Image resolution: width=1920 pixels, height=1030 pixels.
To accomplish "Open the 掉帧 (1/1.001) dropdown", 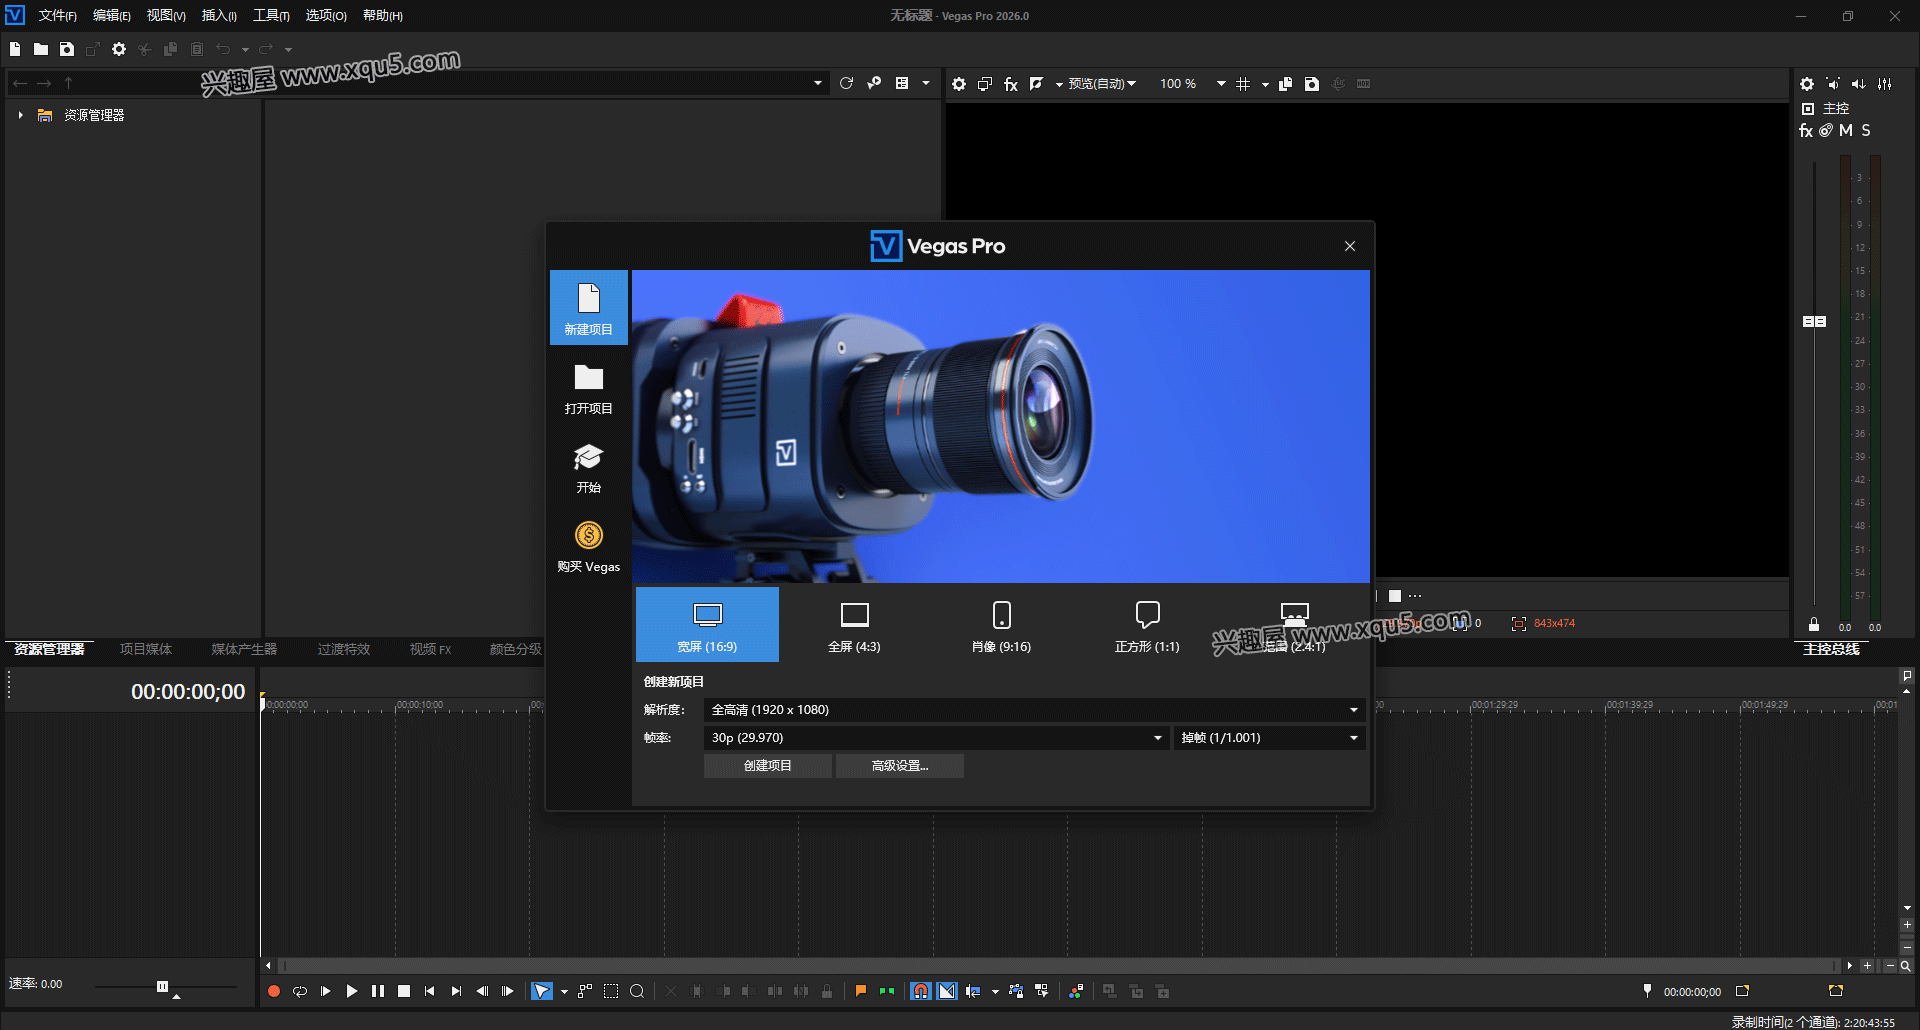I will [1270, 738].
